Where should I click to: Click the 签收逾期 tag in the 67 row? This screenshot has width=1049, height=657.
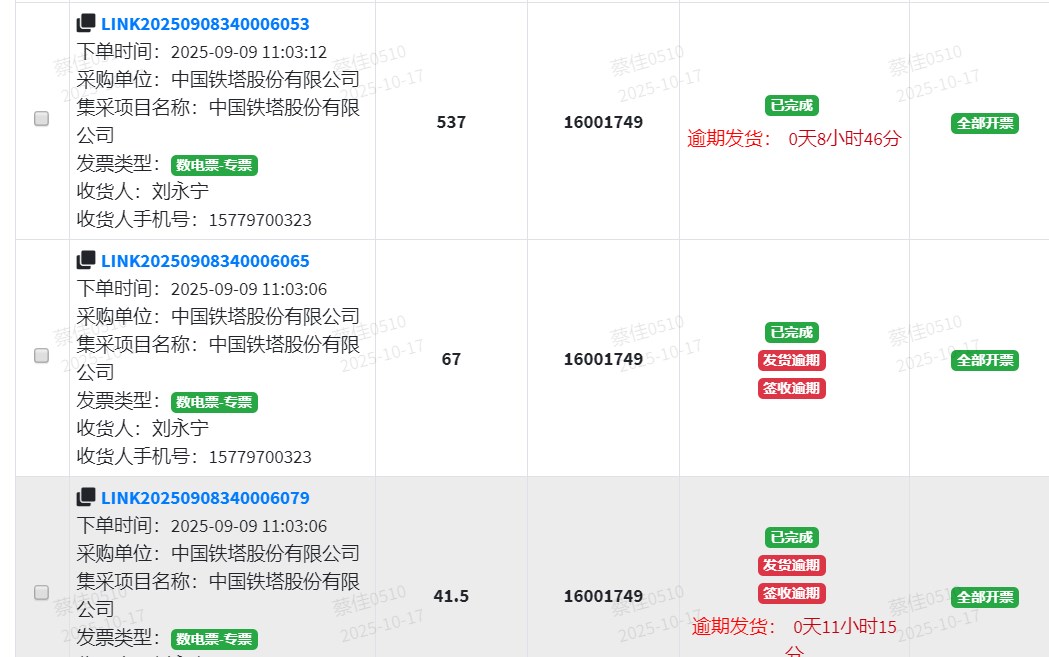(792, 388)
